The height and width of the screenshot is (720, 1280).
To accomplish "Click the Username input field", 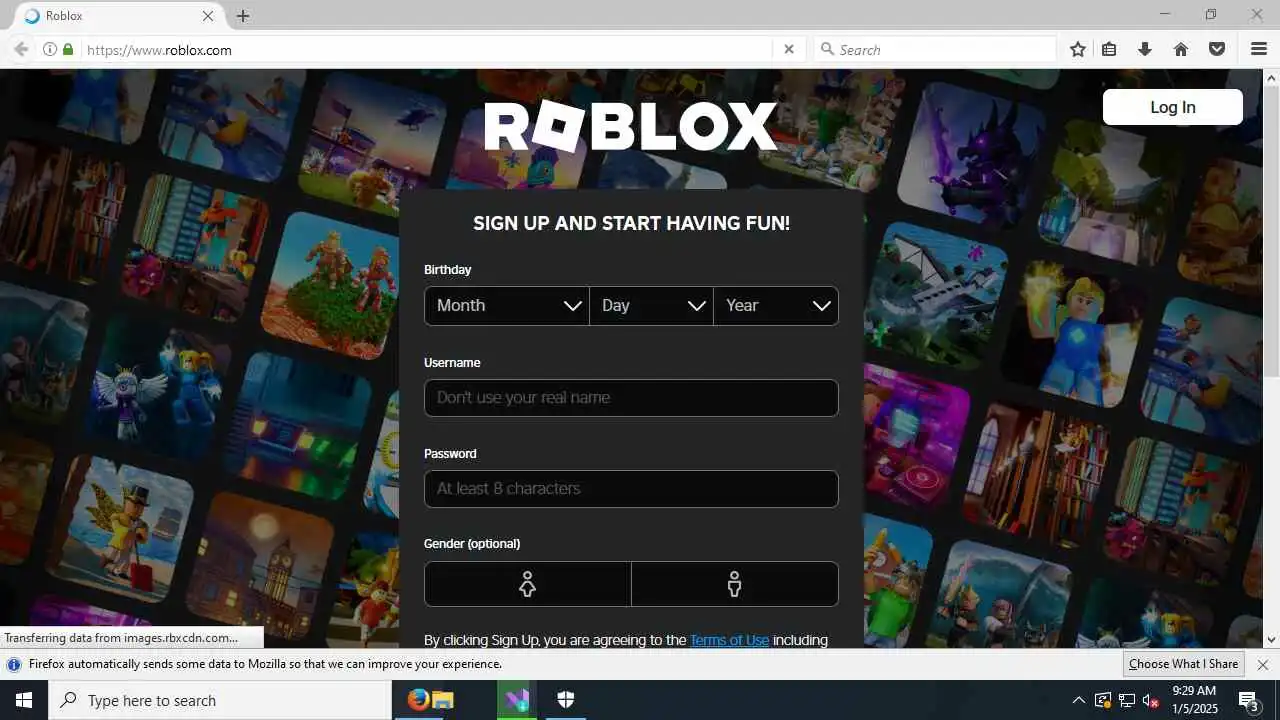I will (x=631, y=398).
